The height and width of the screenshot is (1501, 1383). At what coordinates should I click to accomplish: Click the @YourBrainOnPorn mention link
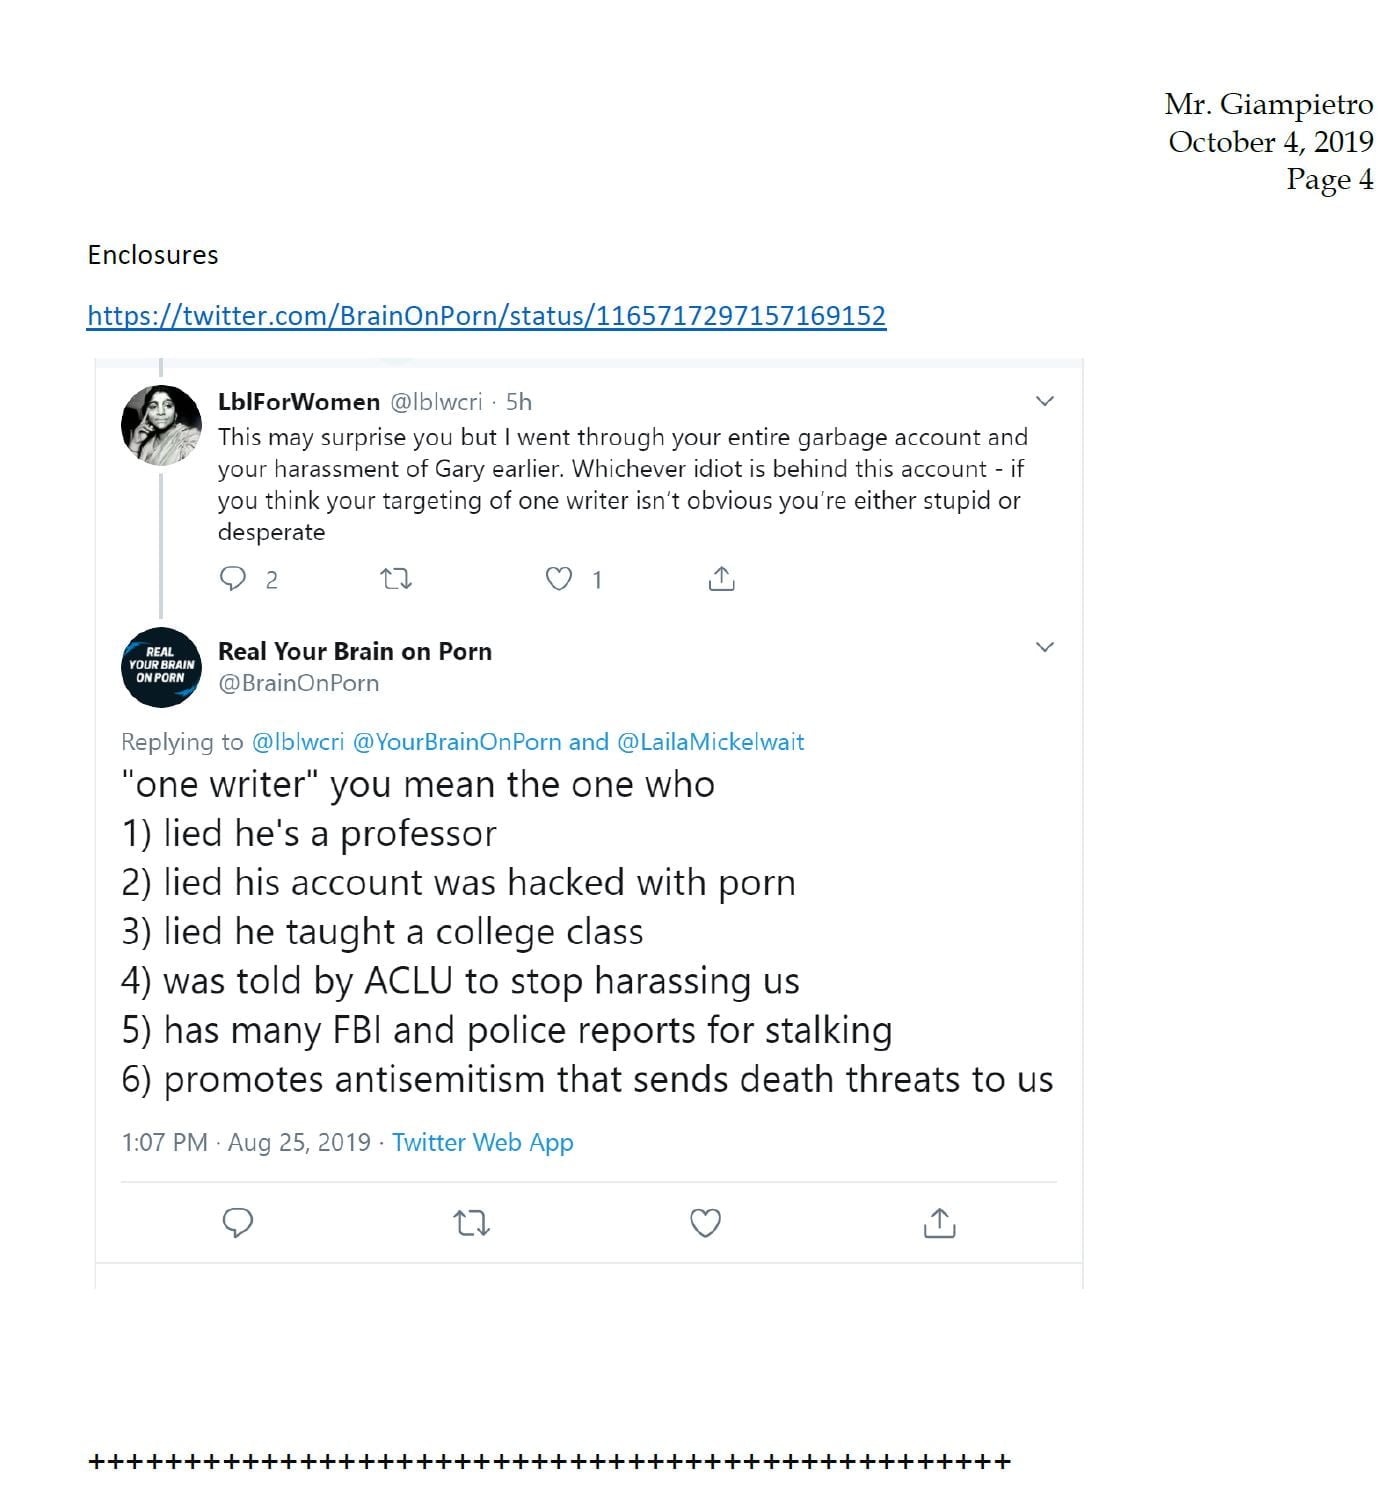click(457, 742)
